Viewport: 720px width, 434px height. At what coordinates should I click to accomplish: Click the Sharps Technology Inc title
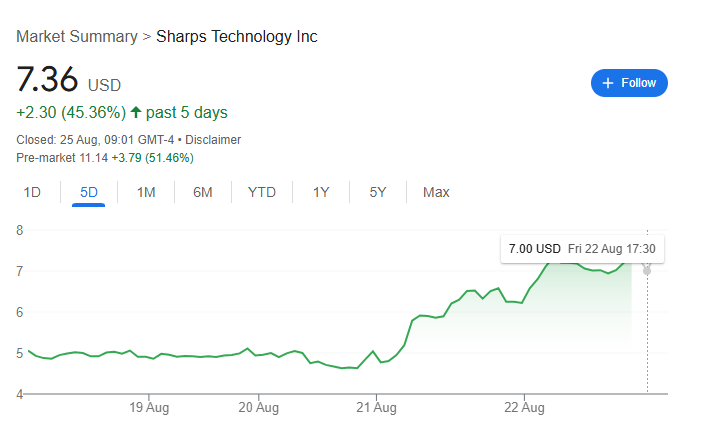coord(237,37)
